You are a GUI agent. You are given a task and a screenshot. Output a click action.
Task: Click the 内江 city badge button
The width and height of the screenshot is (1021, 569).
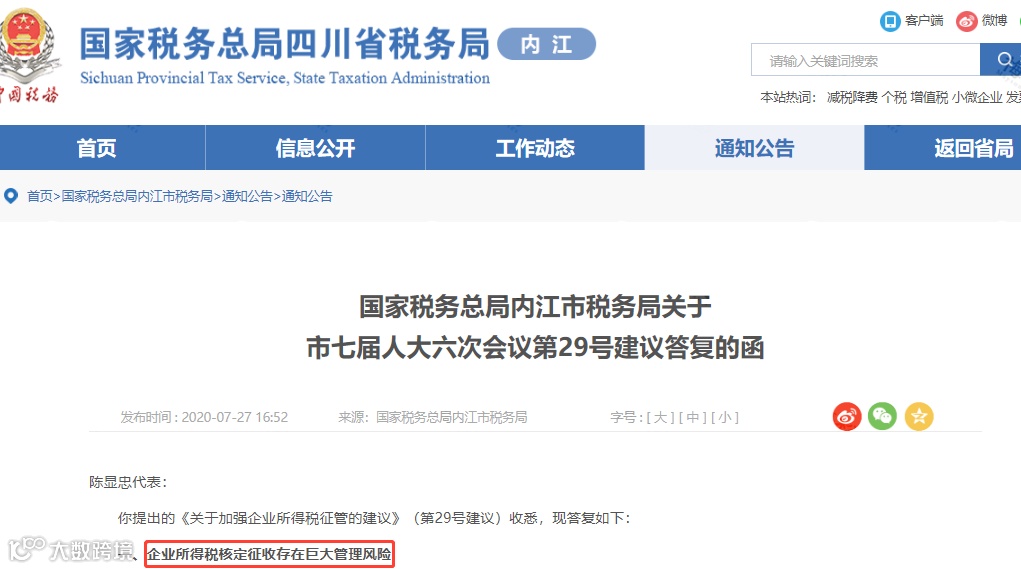[x=546, y=44]
